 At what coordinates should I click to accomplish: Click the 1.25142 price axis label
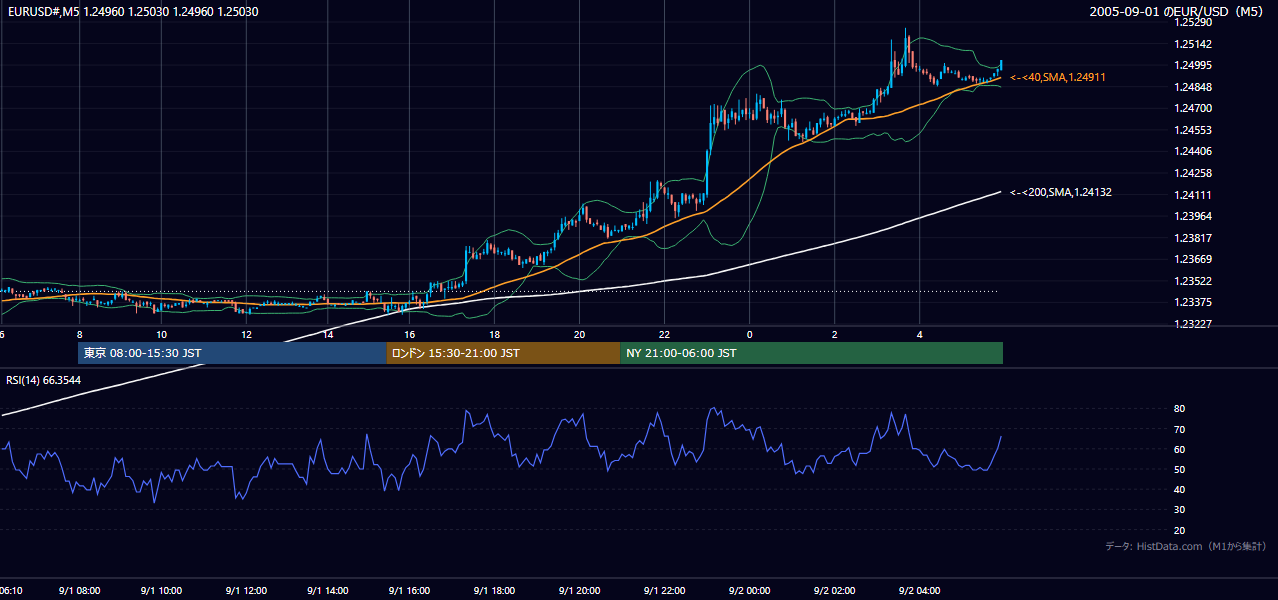point(1193,44)
